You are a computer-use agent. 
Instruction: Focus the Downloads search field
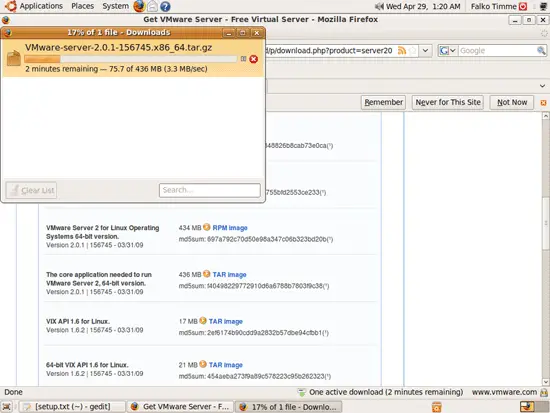pos(209,190)
